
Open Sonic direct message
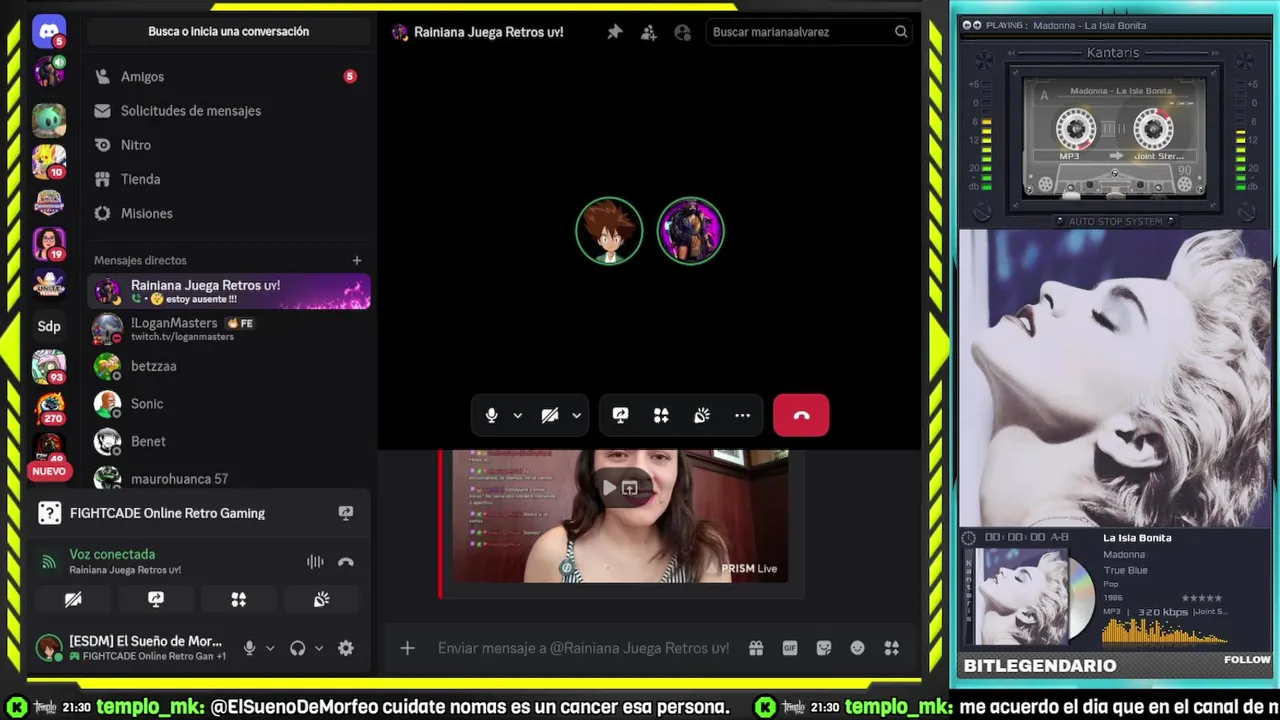229,404
